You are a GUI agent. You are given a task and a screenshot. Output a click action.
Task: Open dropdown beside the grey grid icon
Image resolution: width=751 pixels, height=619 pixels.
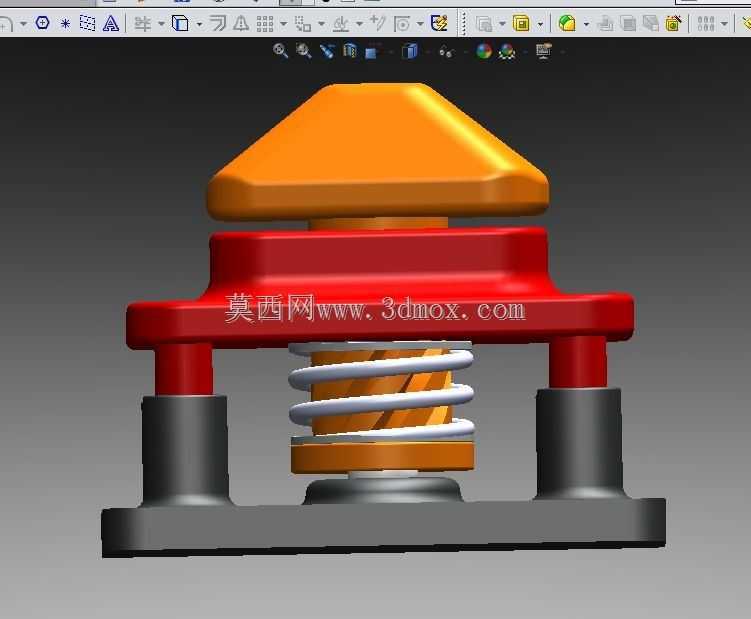[x=724, y=23]
